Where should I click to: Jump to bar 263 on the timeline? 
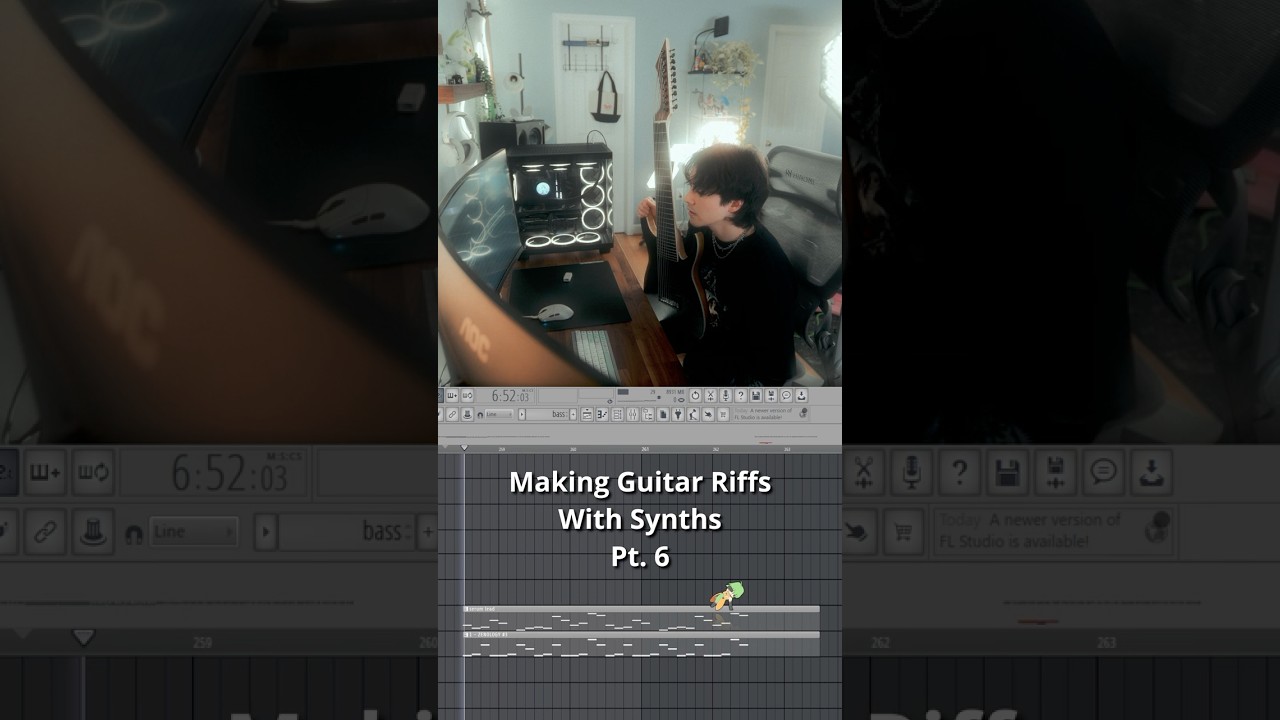click(787, 449)
